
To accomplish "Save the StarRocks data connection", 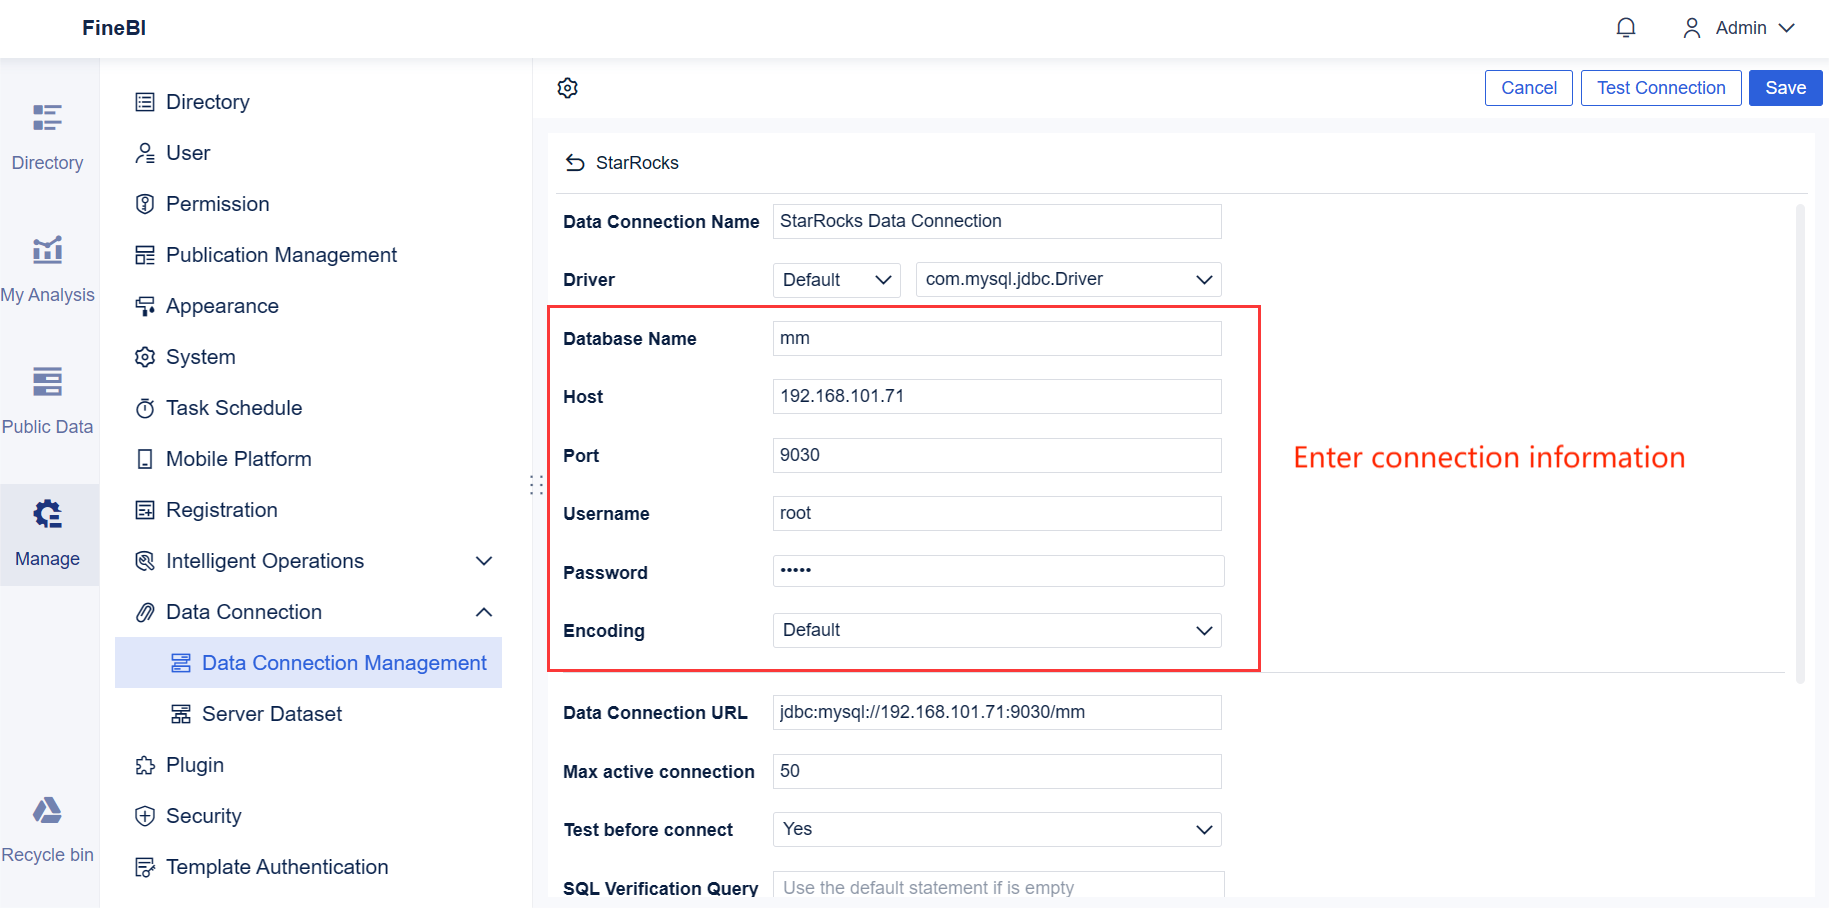I will (1785, 88).
